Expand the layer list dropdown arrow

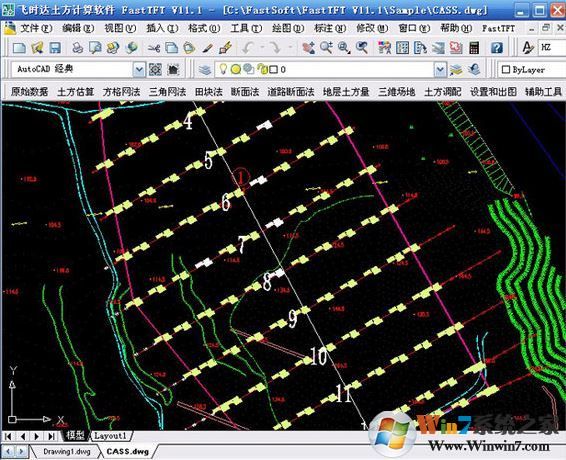pos(440,69)
